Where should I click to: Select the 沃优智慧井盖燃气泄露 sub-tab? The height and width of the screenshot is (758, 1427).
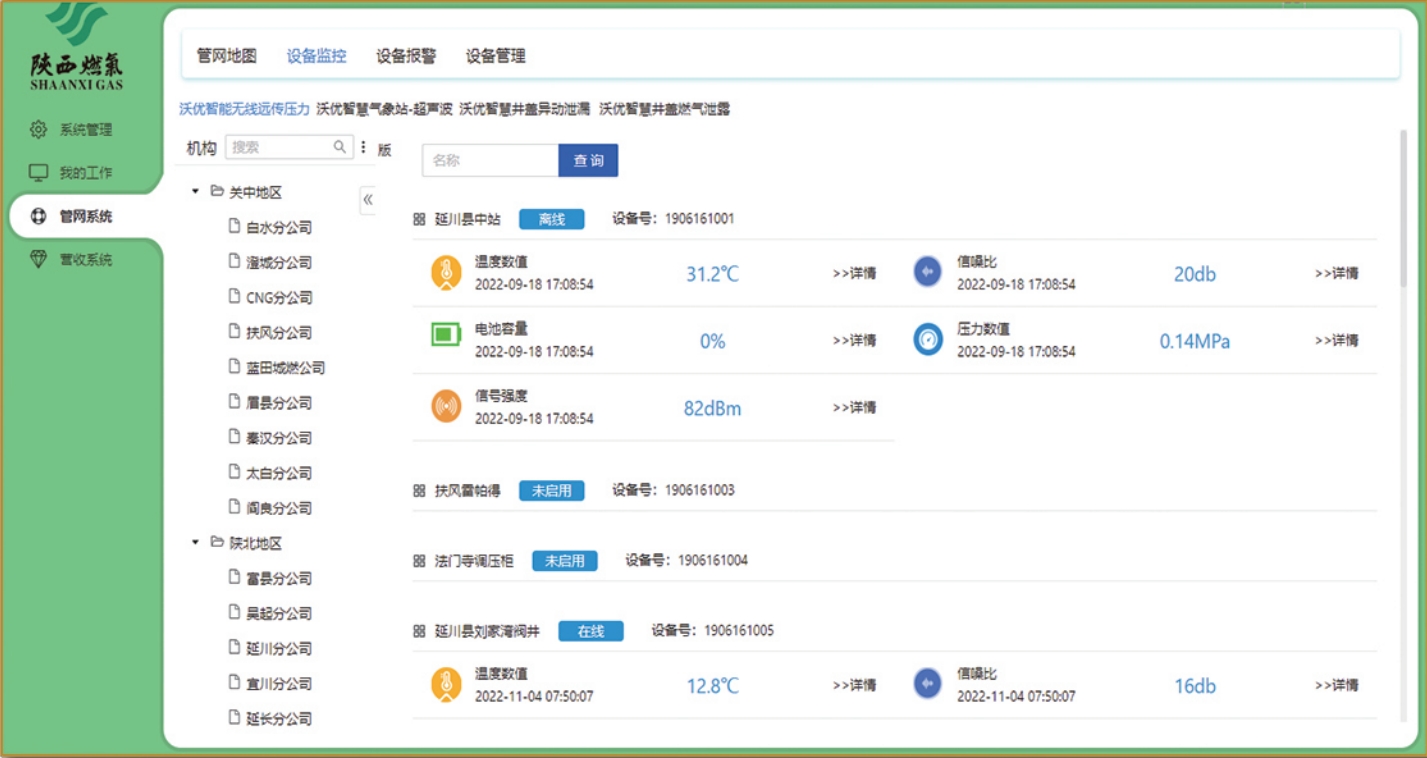pyautogui.click(x=664, y=109)
